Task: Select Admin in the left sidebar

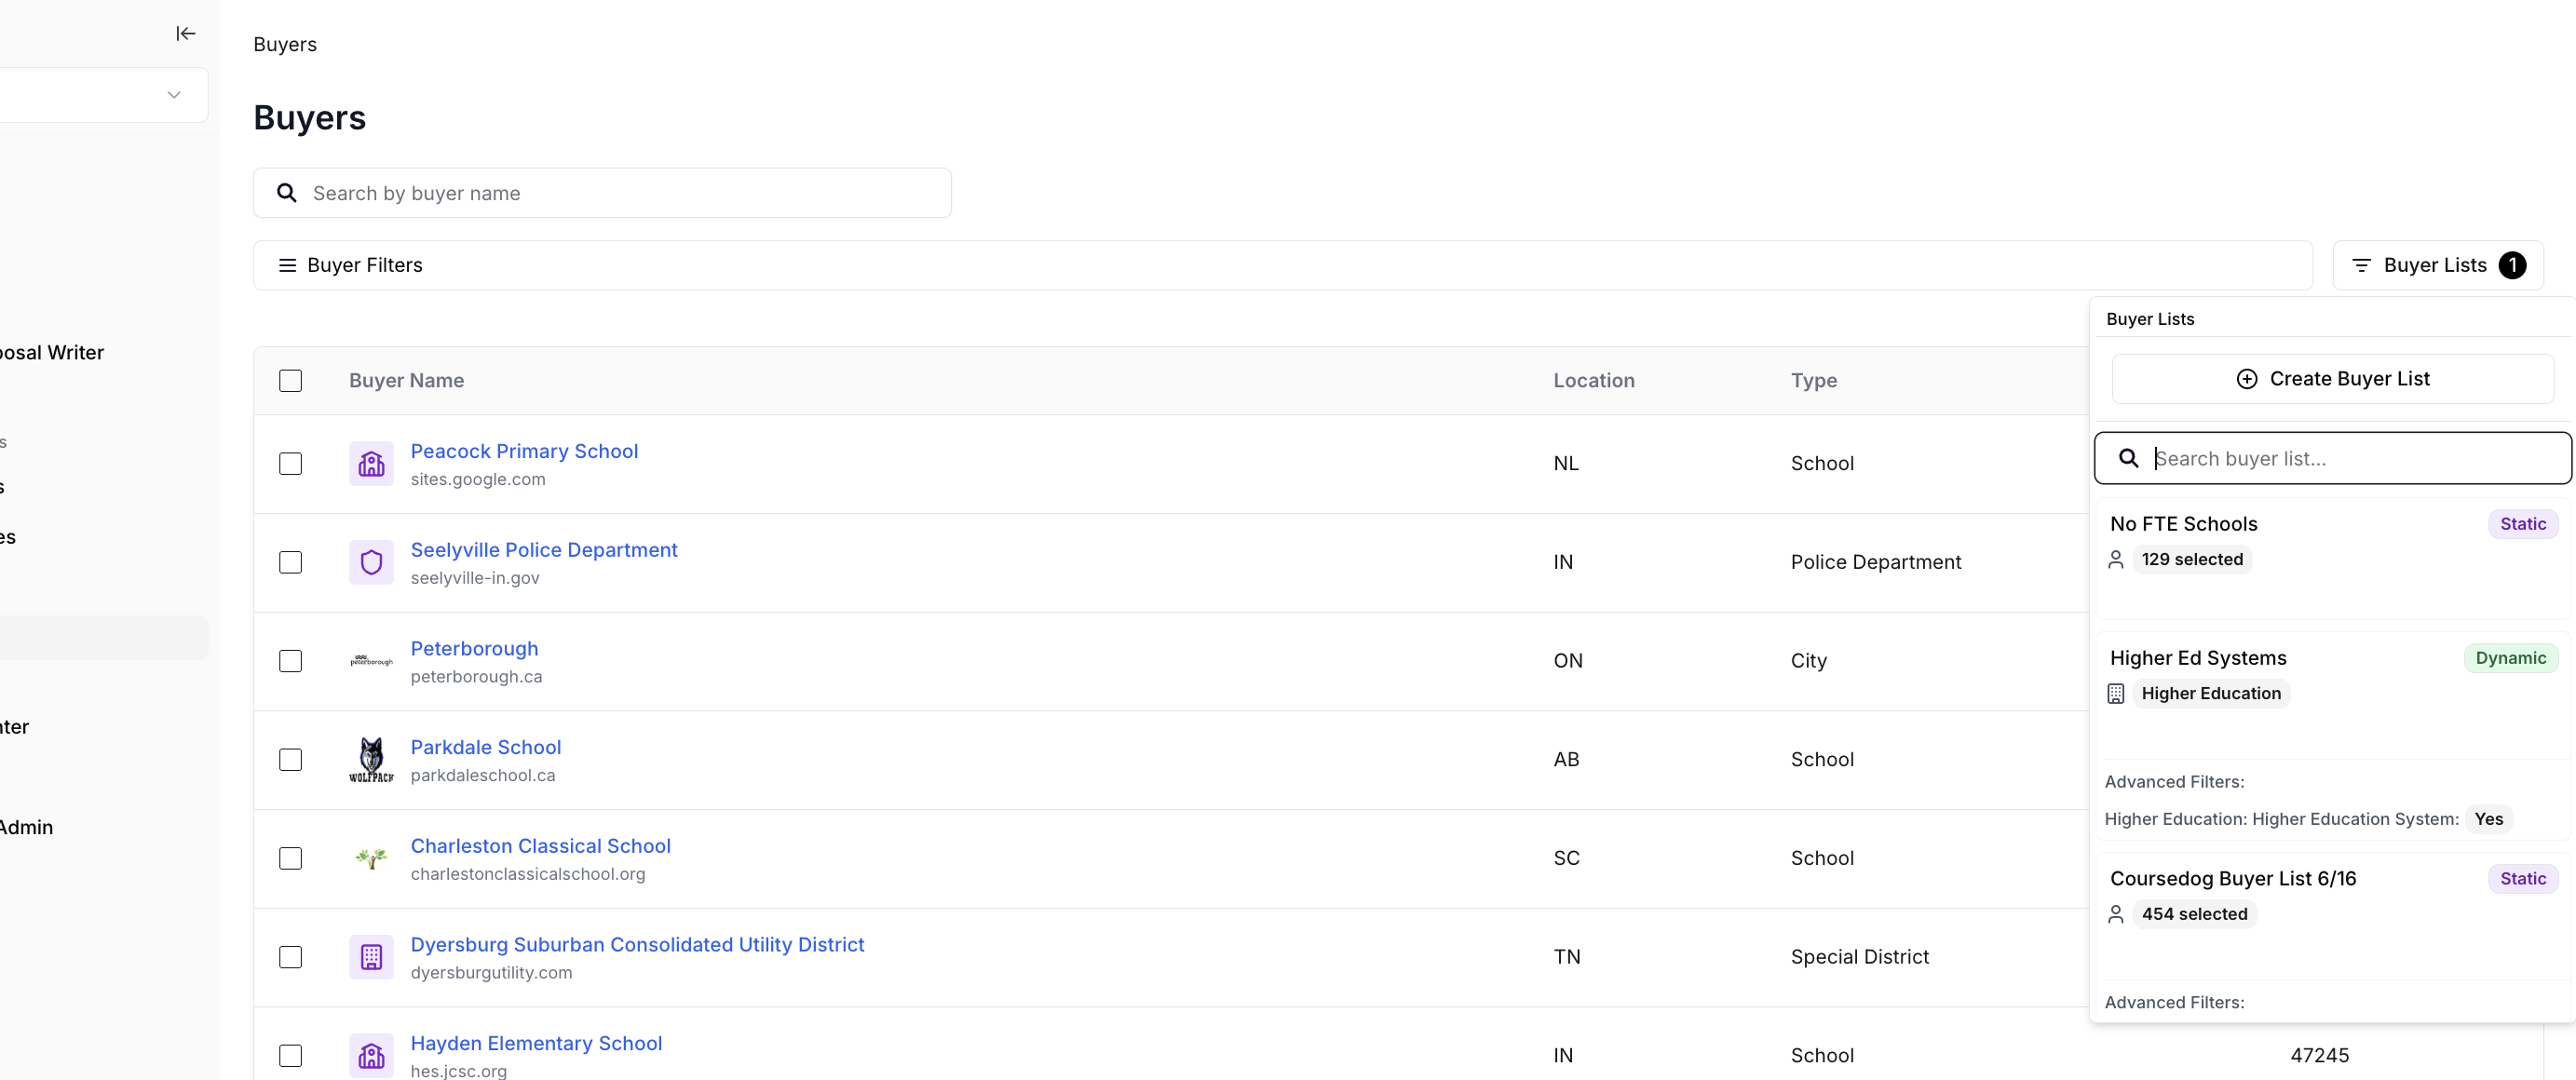Action: click(27, 827)
